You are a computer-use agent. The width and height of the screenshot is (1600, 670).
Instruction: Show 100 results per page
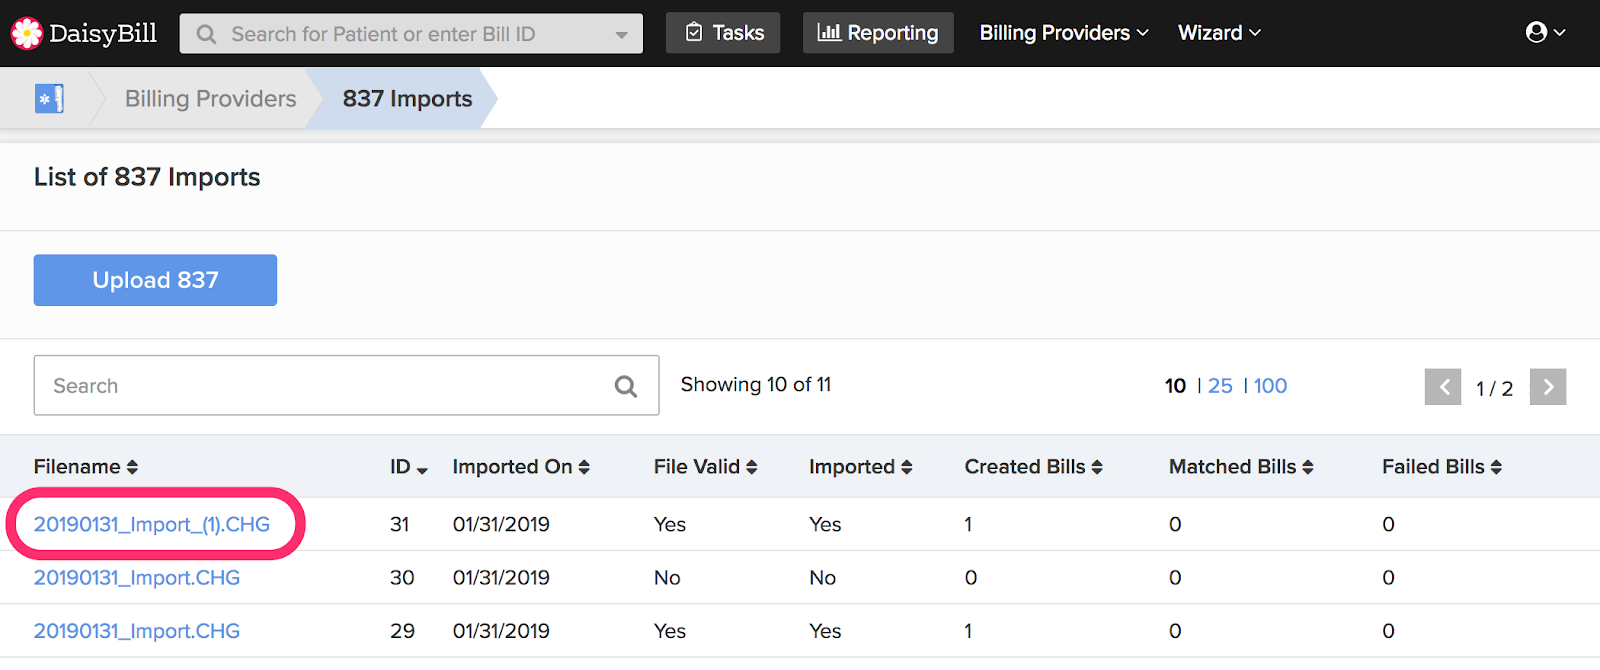click(1270, 386)
